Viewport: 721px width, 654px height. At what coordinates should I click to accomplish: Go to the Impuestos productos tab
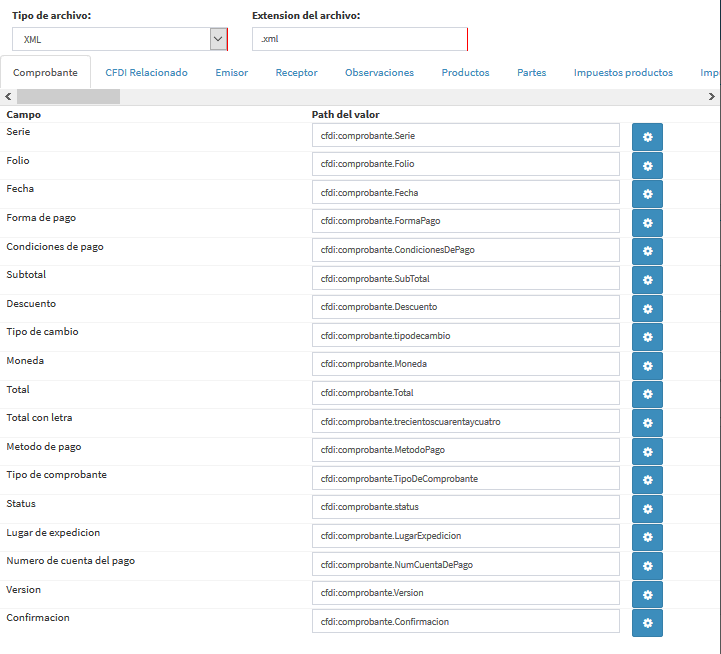pos(623,73)
